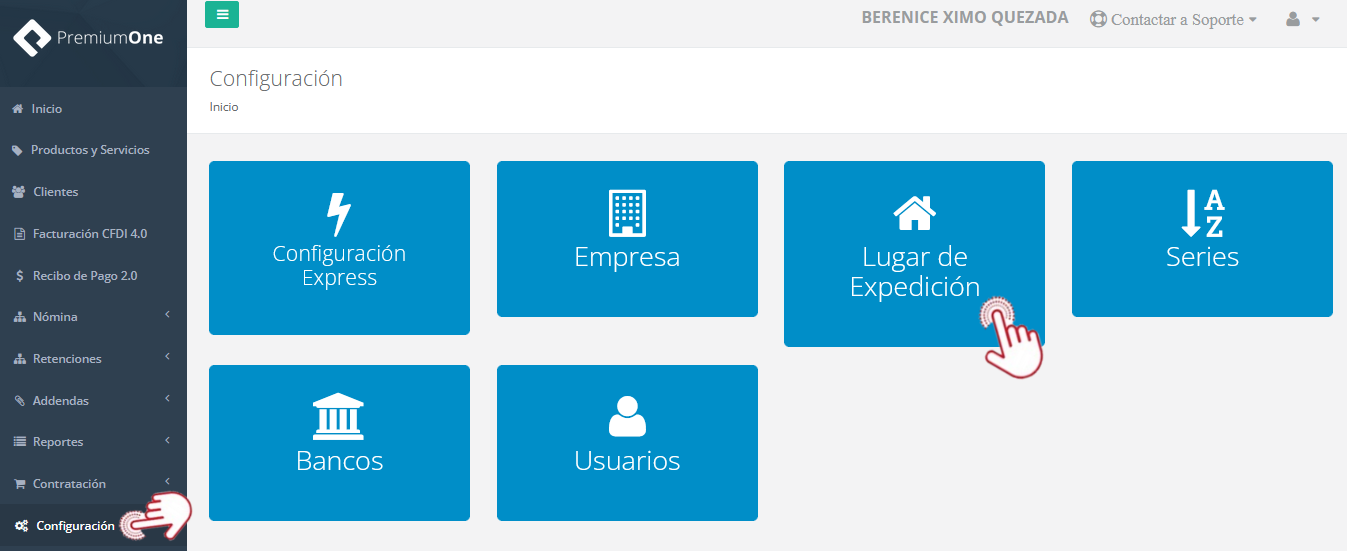Viewport: 1353px width, 551px height.
Task: Open Recibo de Pago 2.0
Action: (84, 276)
